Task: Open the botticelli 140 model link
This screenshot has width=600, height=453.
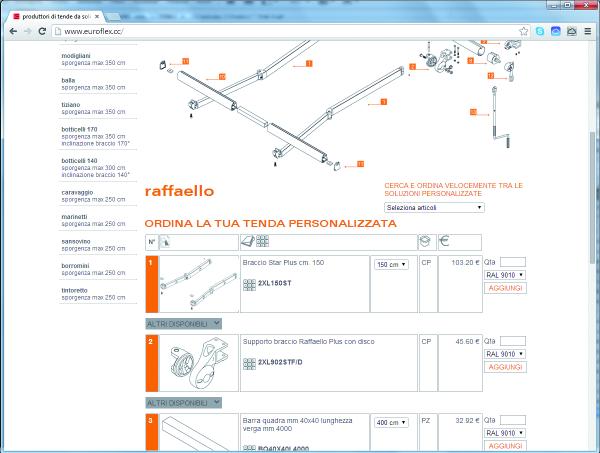Action: point(79,161)
